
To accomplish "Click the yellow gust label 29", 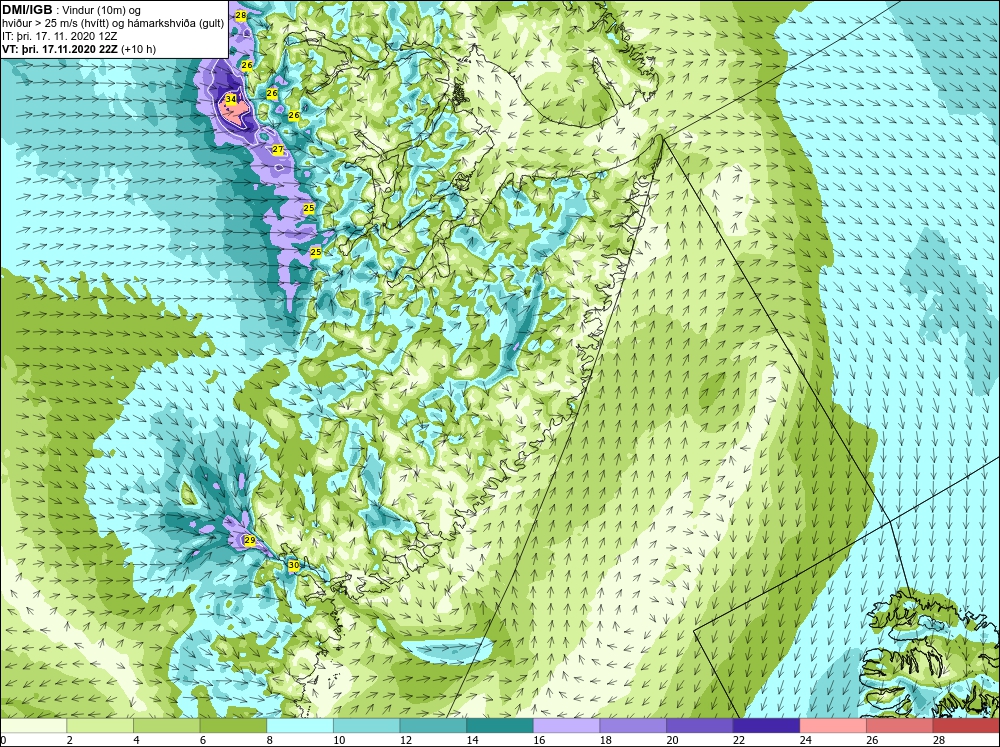I will (x=250, y=541).
